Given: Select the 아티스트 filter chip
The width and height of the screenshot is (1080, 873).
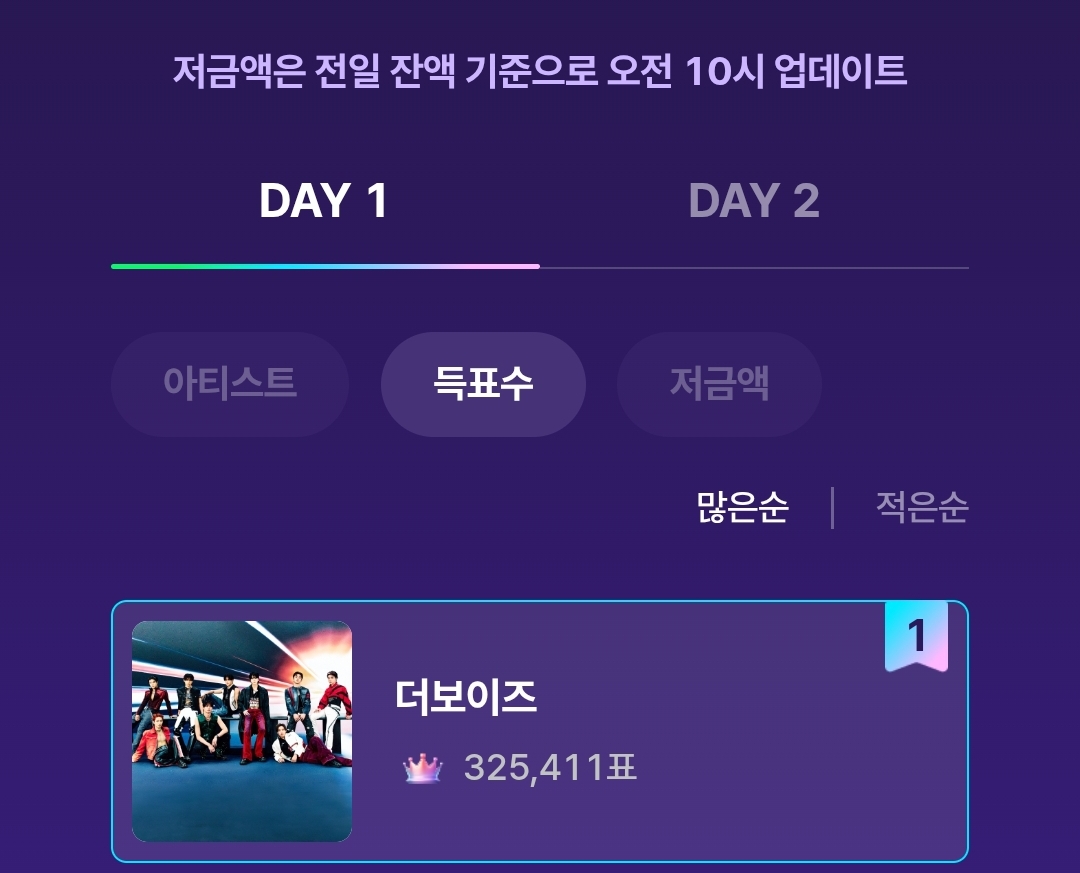Looking at the screenshot, I should pos(230,384).
